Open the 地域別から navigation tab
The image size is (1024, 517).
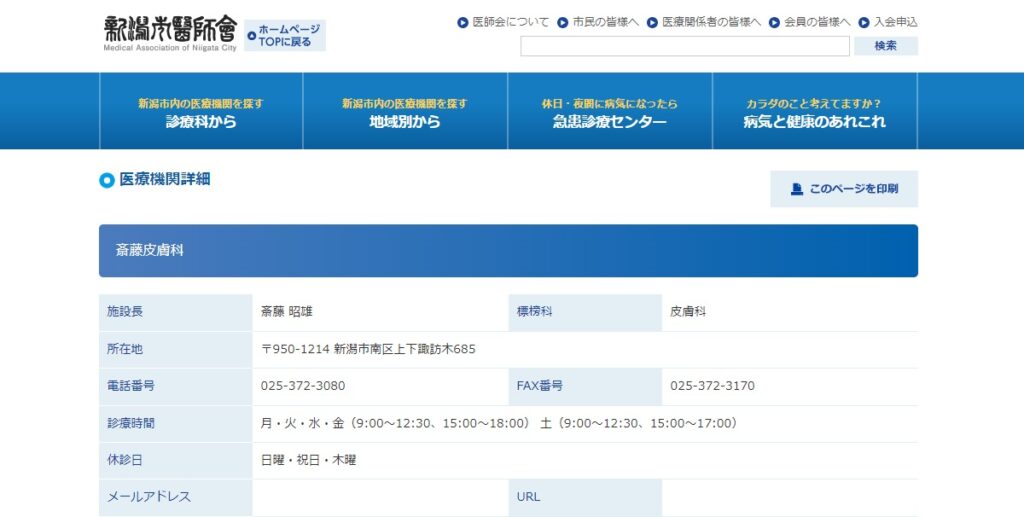[405, 111]
